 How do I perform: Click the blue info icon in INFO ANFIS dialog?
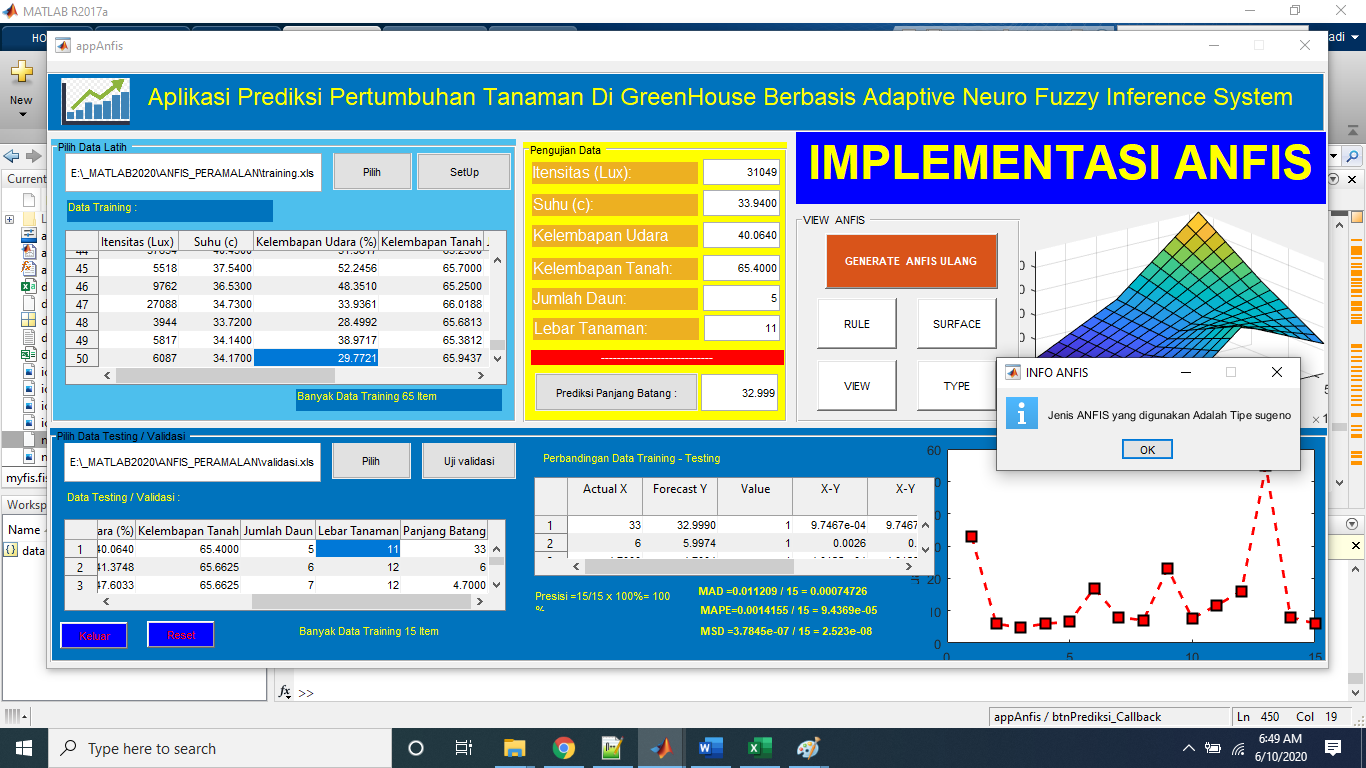[x=1022, y=412]
